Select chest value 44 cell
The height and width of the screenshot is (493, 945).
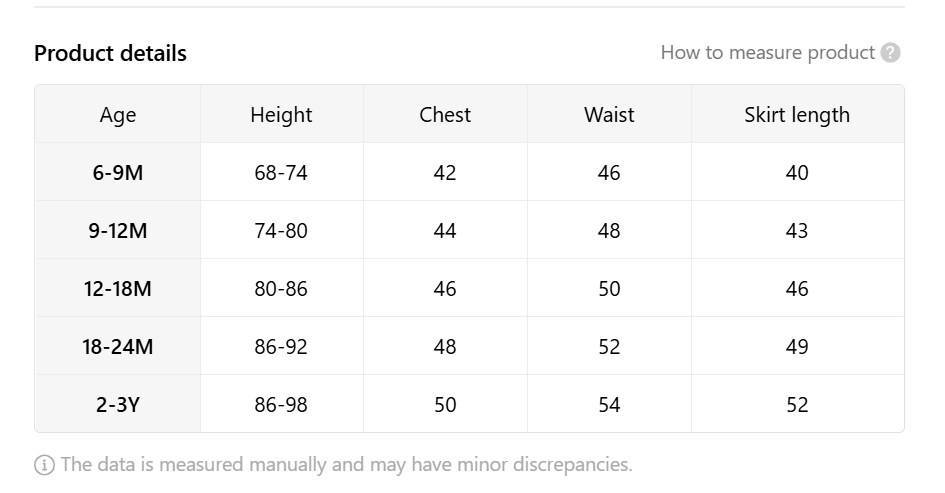pyautogui.click(x=445, y=230)
